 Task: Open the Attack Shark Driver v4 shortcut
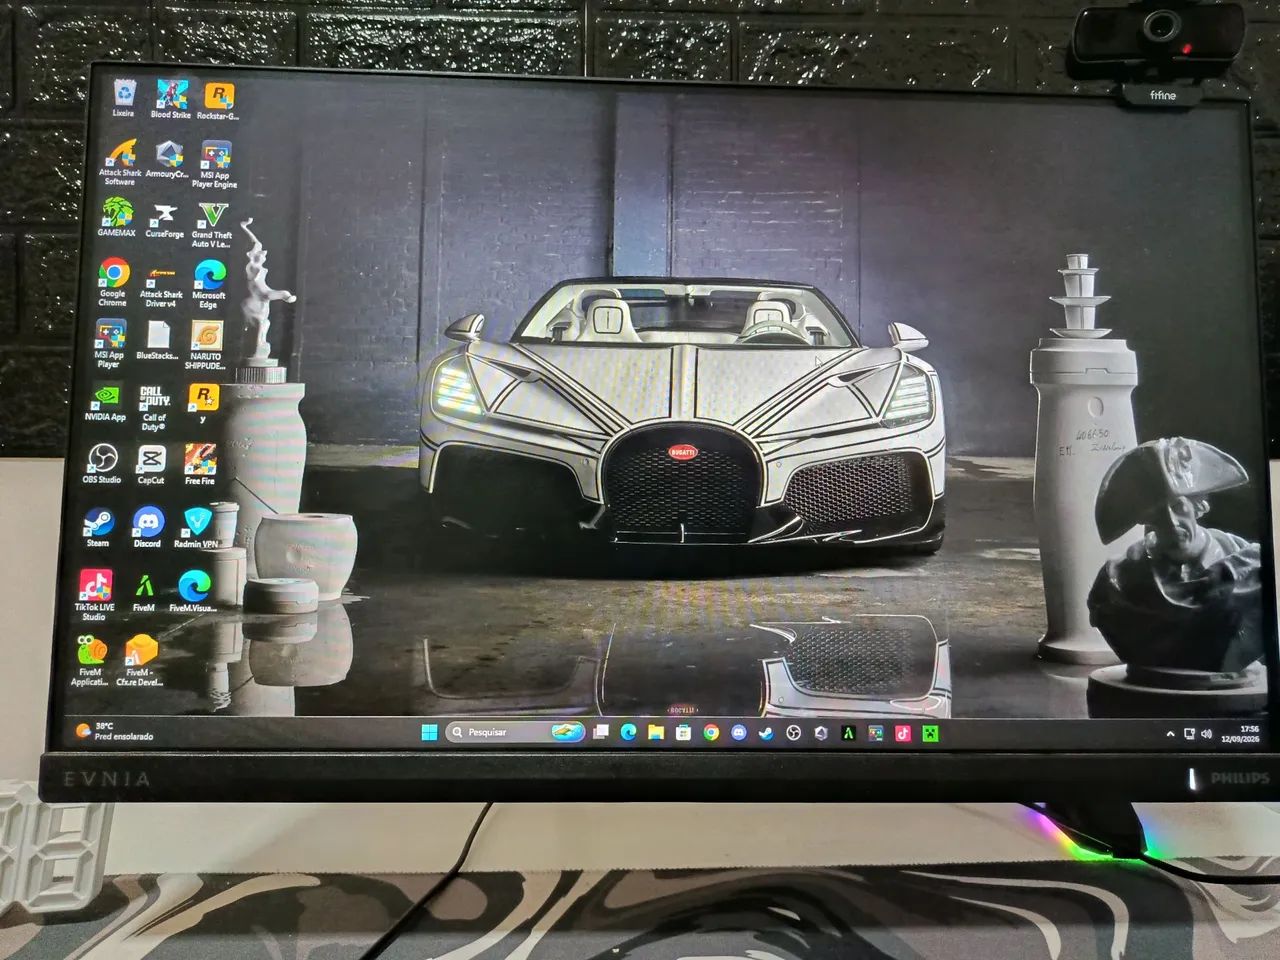[x=161, y=285]
